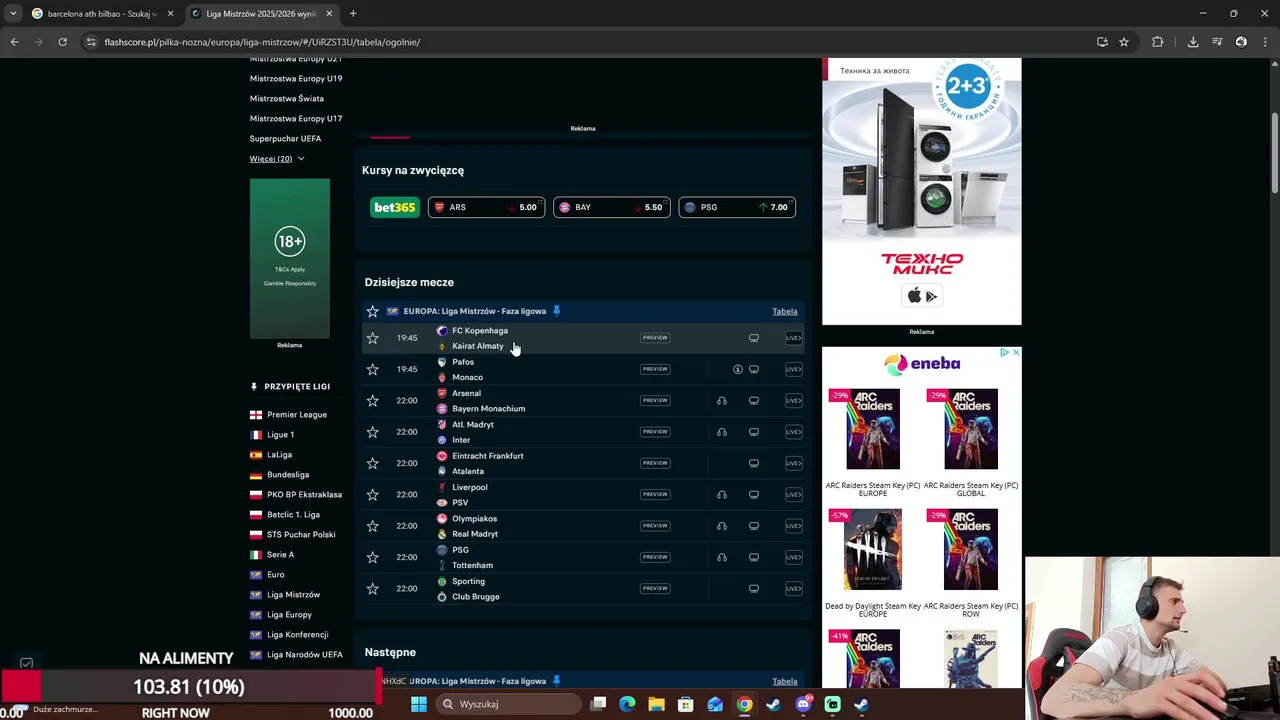Open Discord from taskbar
The image size is (1280, 720).
[x=803, y=704]
